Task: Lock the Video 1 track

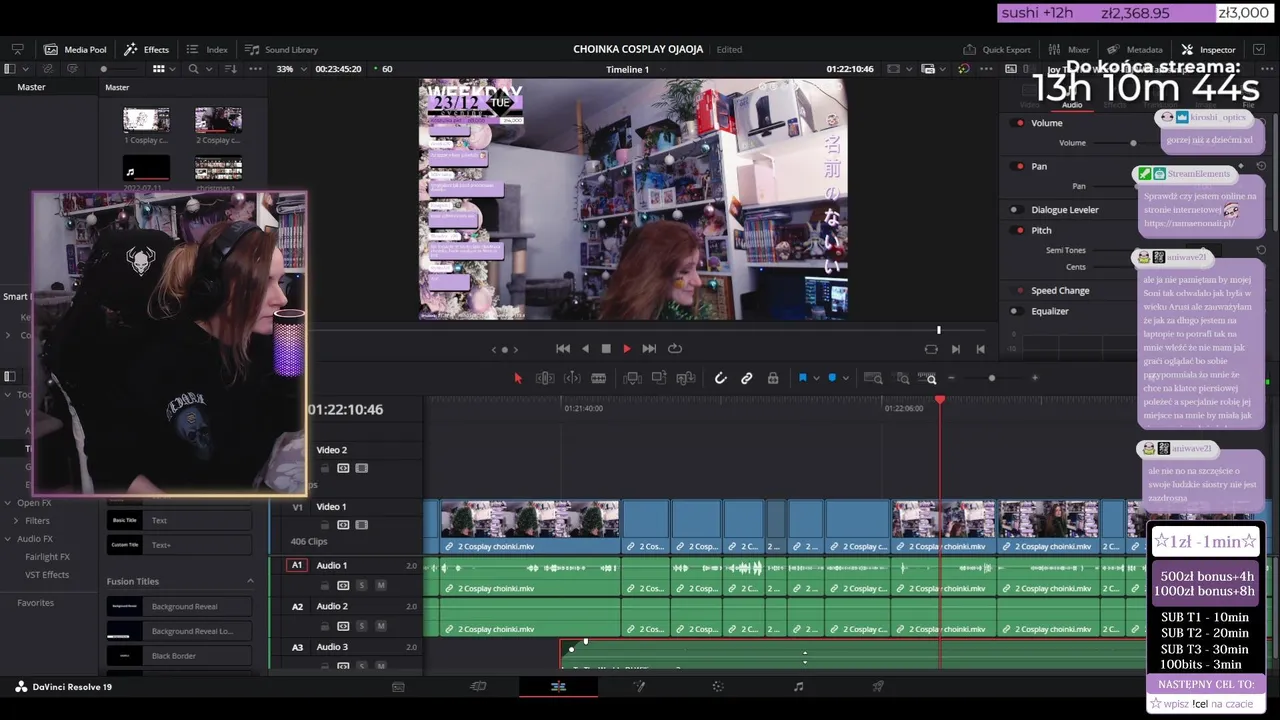Action: tap(324, 525)
